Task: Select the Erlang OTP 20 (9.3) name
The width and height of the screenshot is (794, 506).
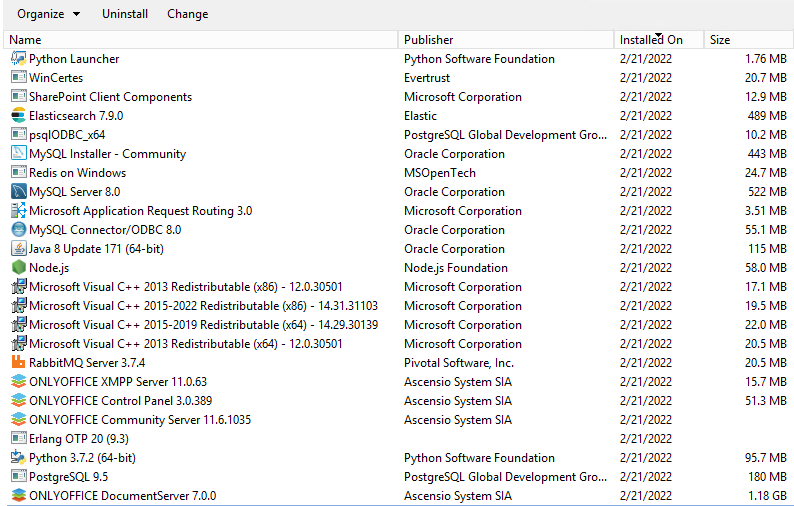Action: [x=79, y=439]
